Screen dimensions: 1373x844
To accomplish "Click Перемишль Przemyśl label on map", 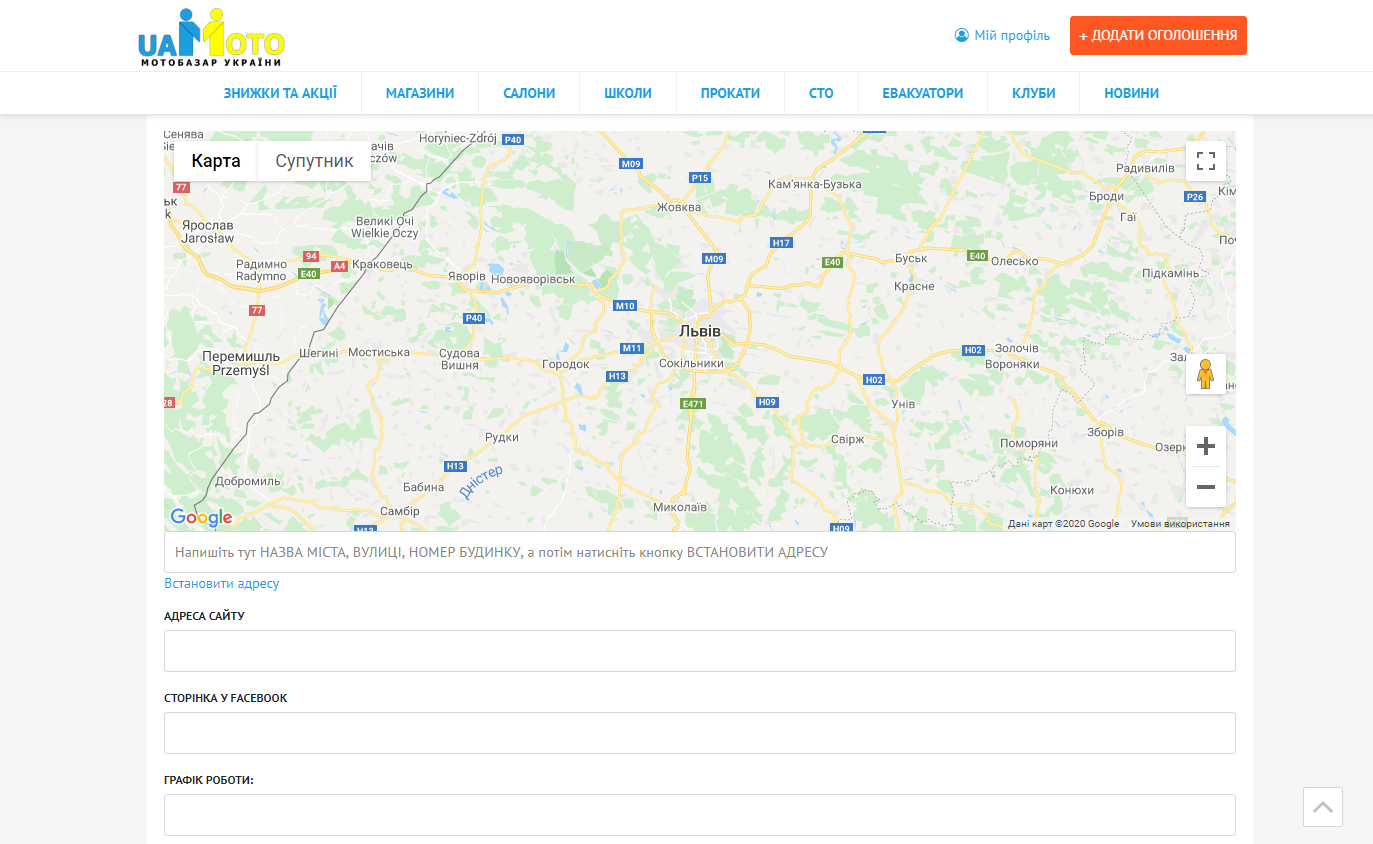I will (x=241, y=363).
